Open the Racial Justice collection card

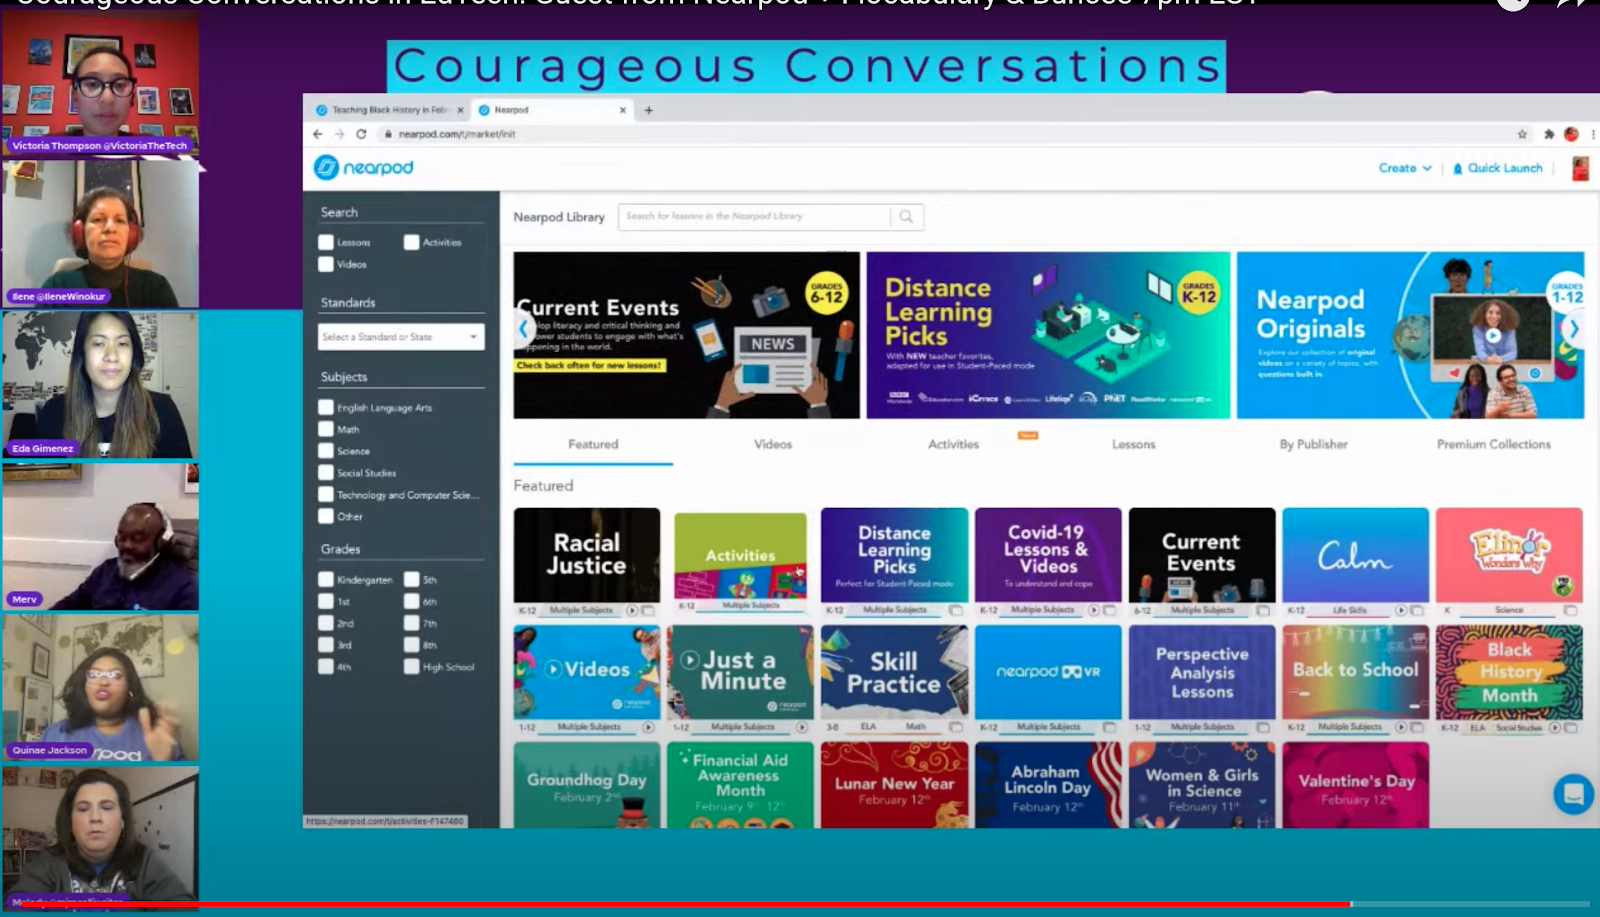(587, 562)
